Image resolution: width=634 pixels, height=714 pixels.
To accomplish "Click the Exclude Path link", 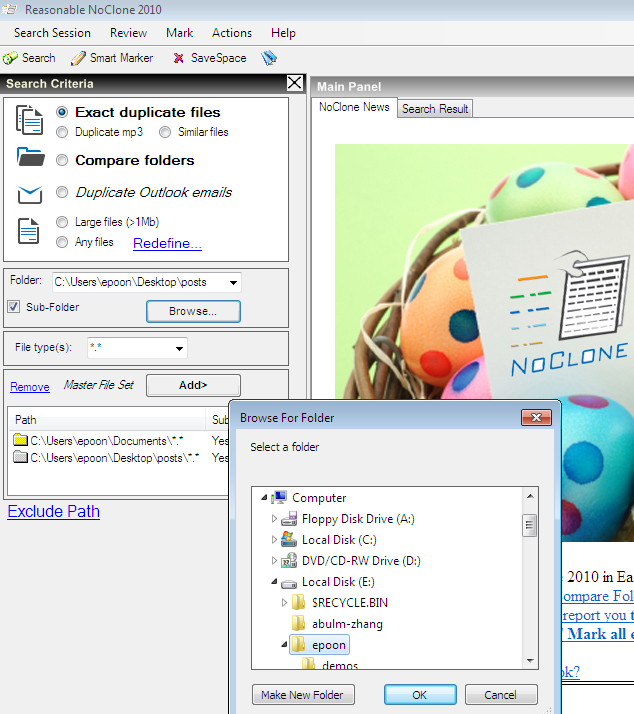I will pos(54,511).
